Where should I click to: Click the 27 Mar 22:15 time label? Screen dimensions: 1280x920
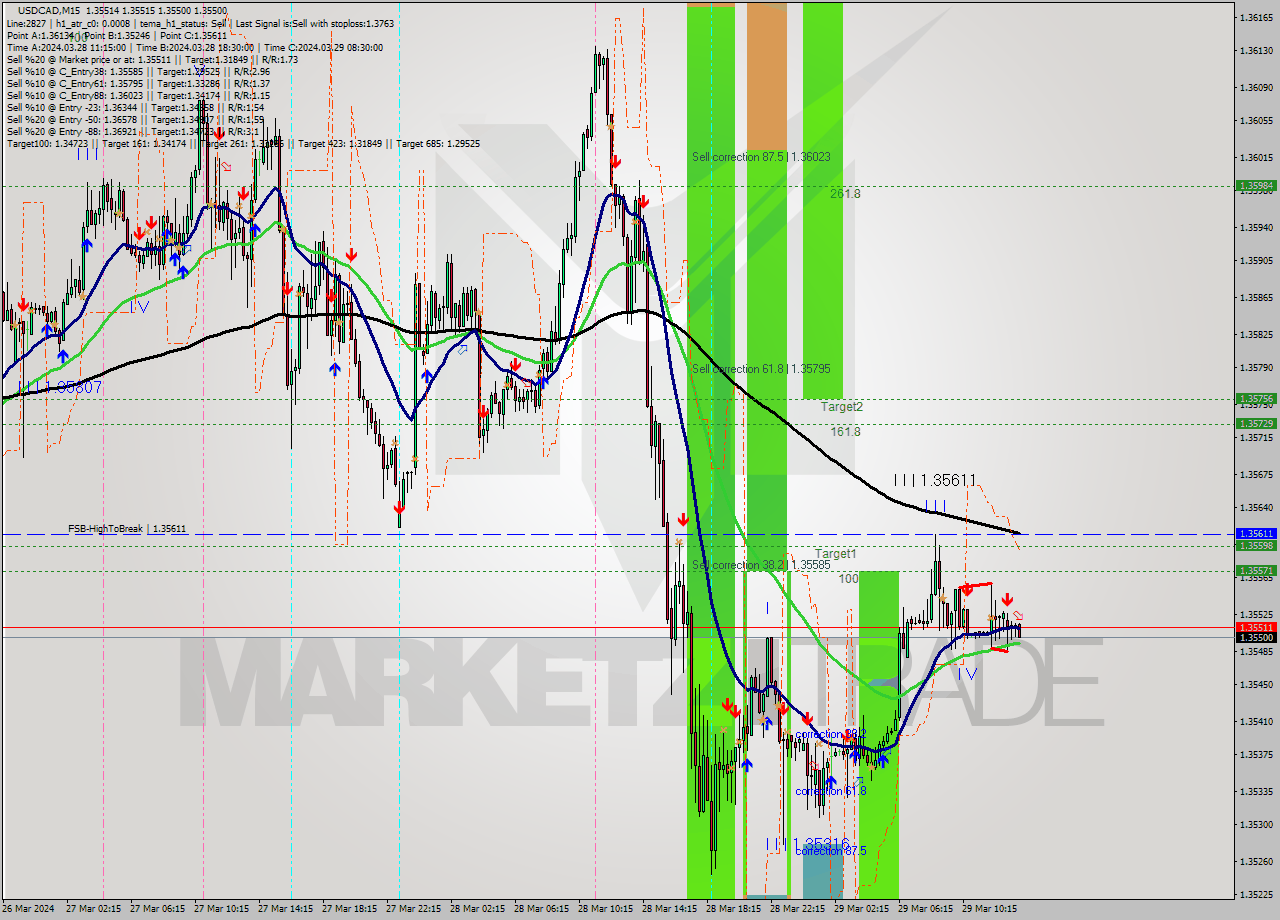(414, 909)
